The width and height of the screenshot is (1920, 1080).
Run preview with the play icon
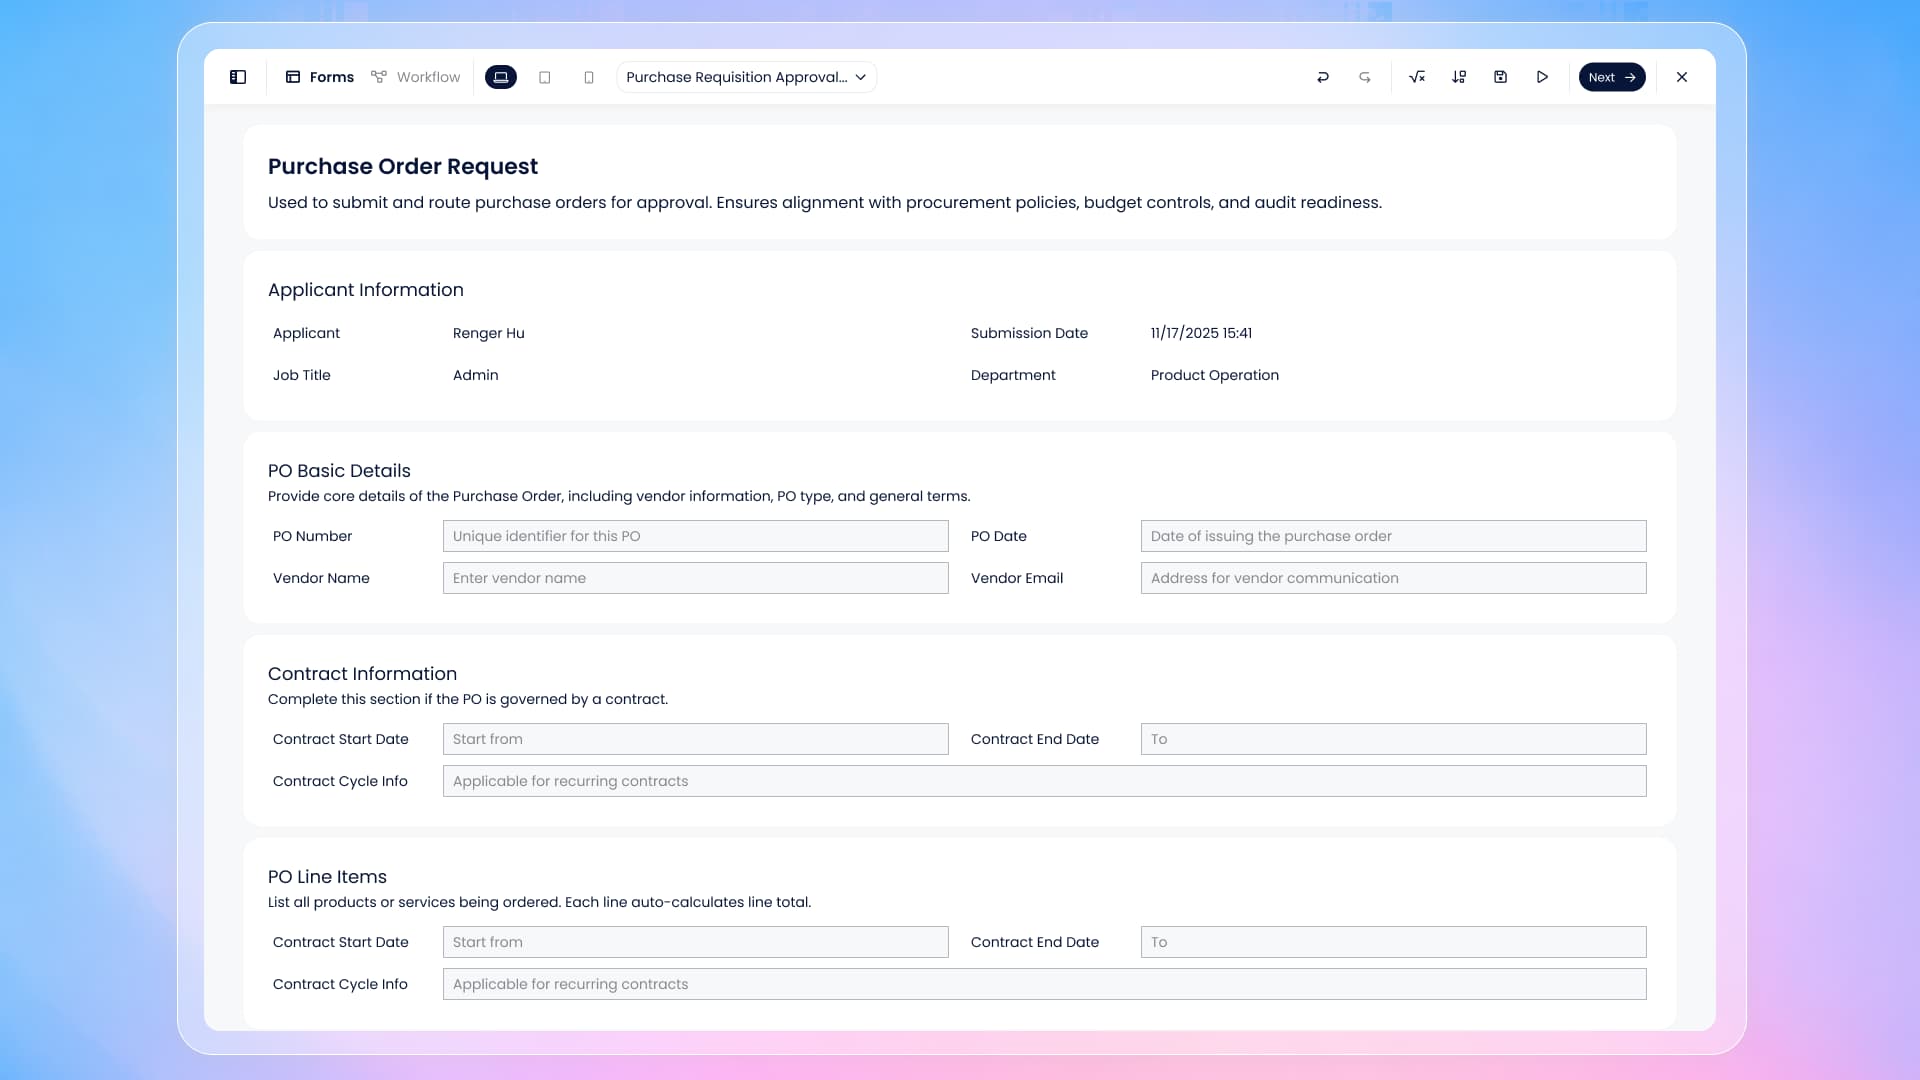1542,77
